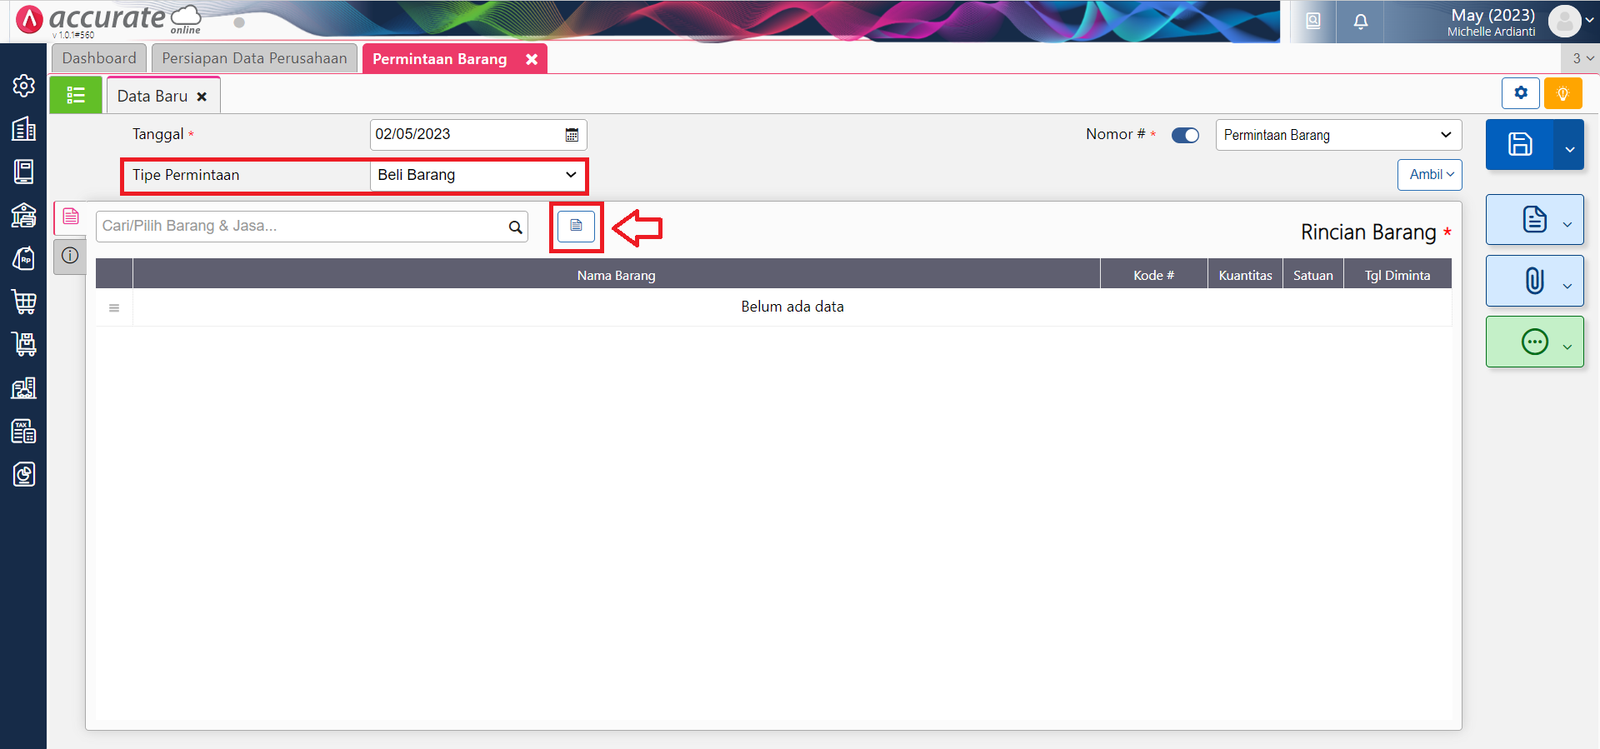The height and width of the screenshot is (749, 1600).
Task: Expand the Tipe Permintaan dropdown
Action: tap(477, 175)
